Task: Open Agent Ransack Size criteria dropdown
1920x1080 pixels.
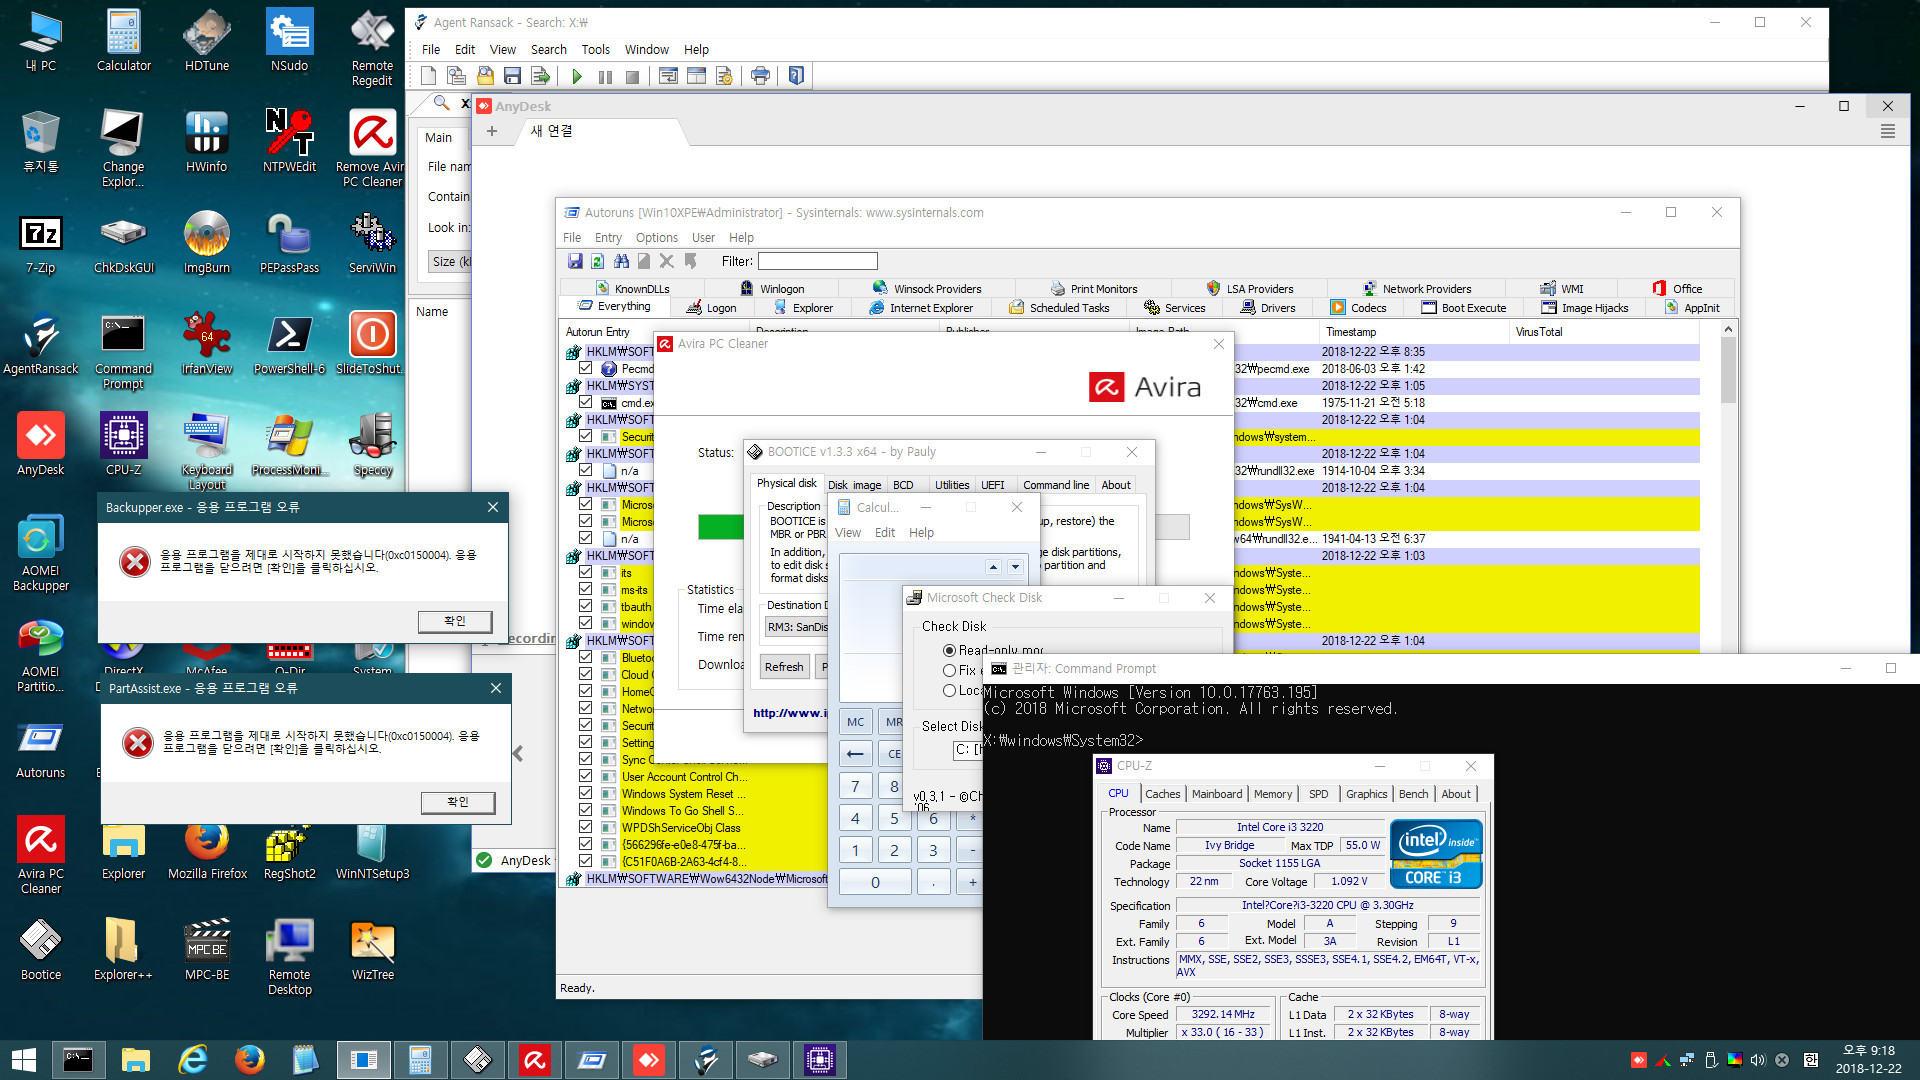Action: click(x=451, y=262)
